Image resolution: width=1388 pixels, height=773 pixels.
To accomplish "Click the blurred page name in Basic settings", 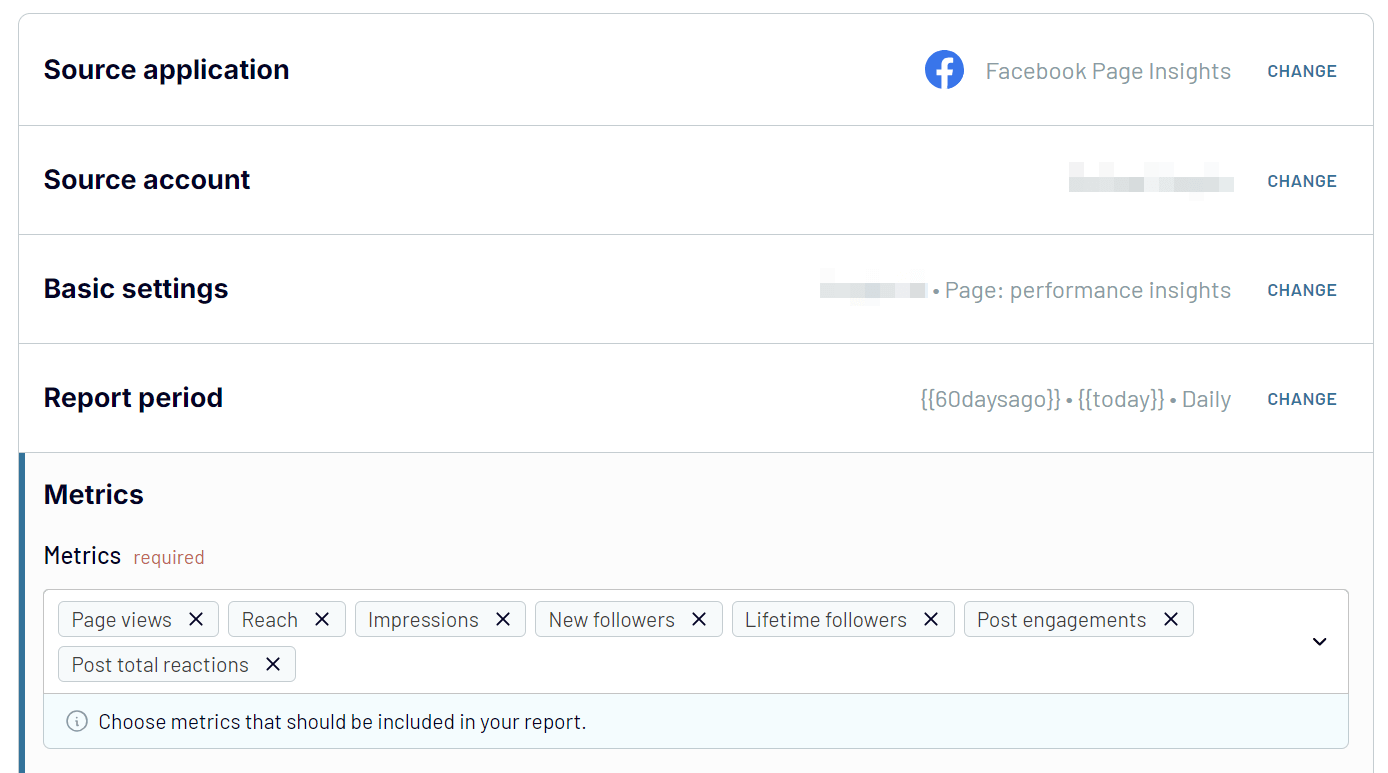I will [873, 290].
